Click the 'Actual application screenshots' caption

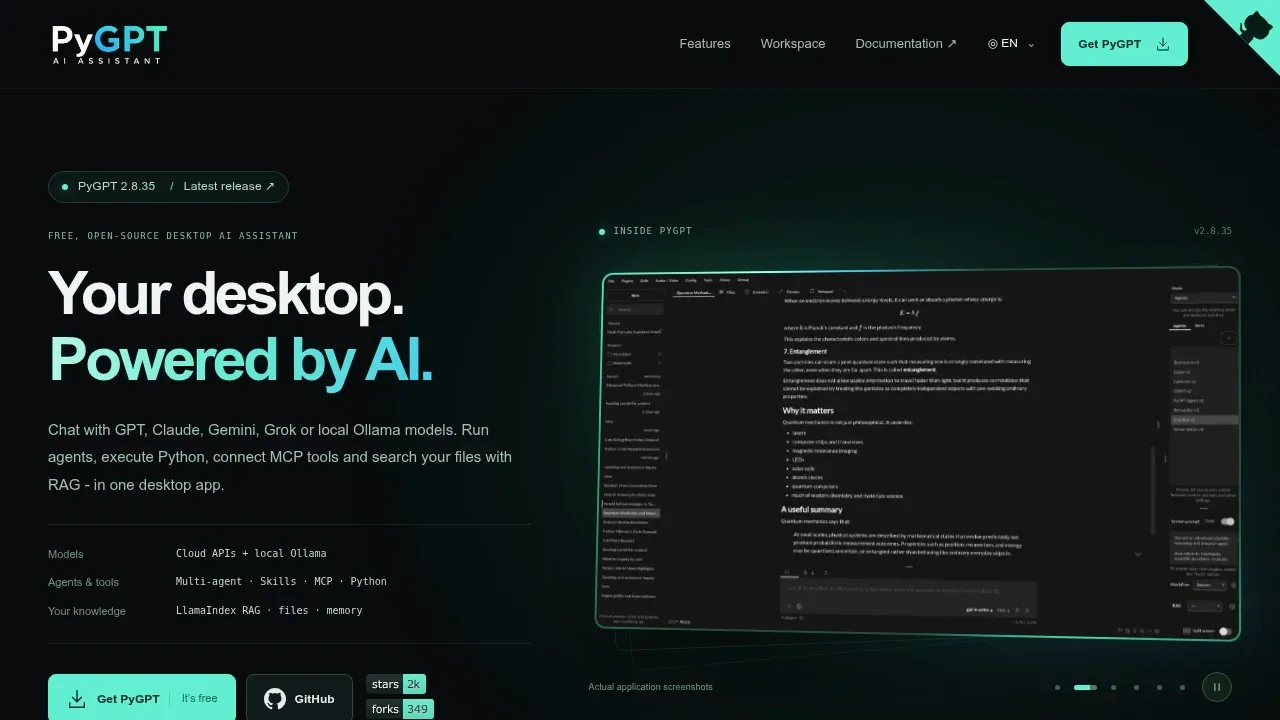(x=650, y=687)
